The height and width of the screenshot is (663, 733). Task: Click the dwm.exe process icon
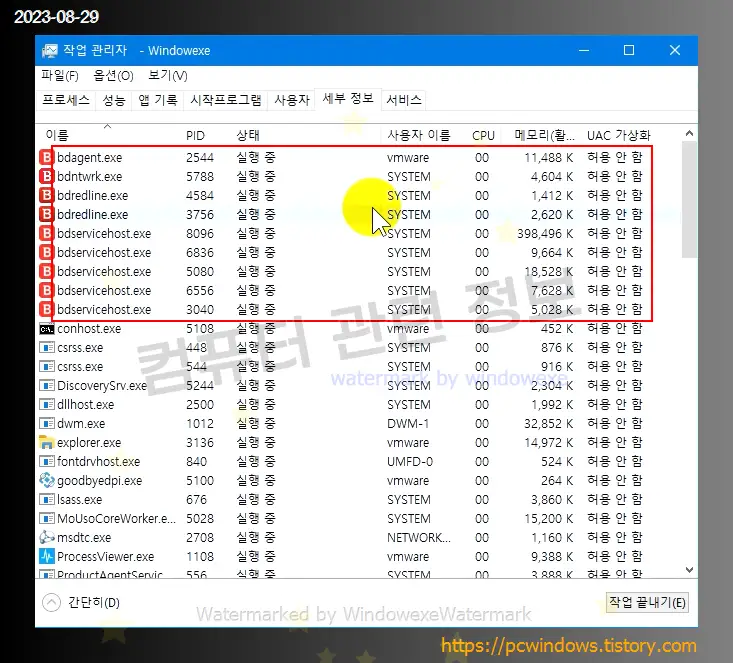pyautogui.click(x=46, y=424)
